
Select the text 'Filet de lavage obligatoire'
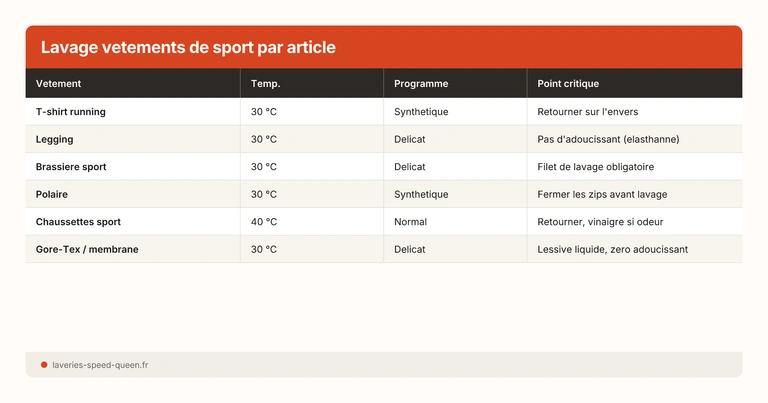(x=595, y=166)
